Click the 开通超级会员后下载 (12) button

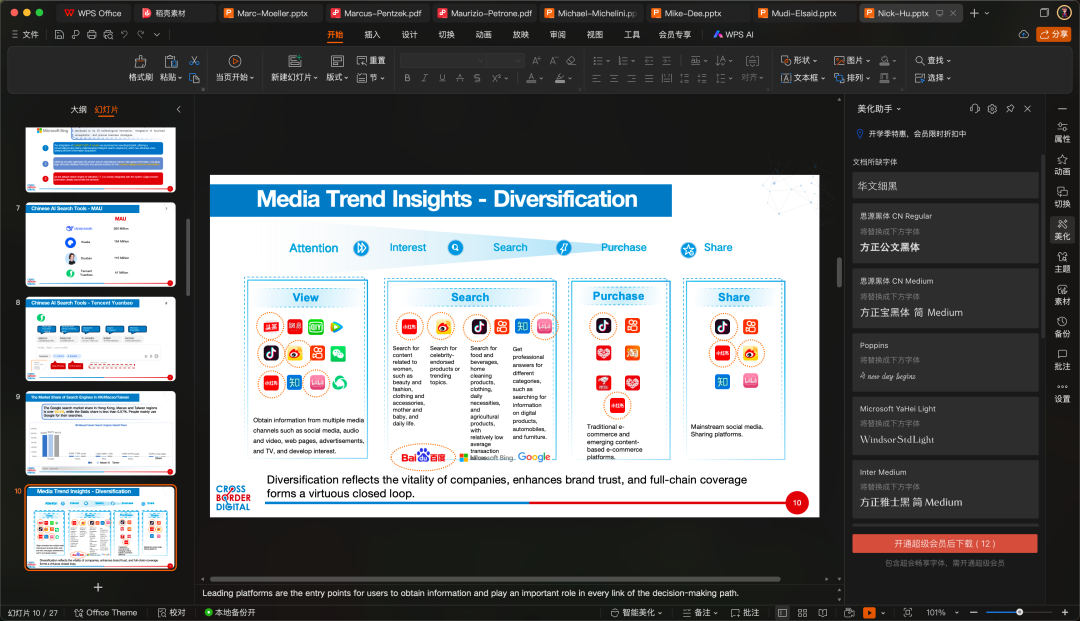coord(944,543)
